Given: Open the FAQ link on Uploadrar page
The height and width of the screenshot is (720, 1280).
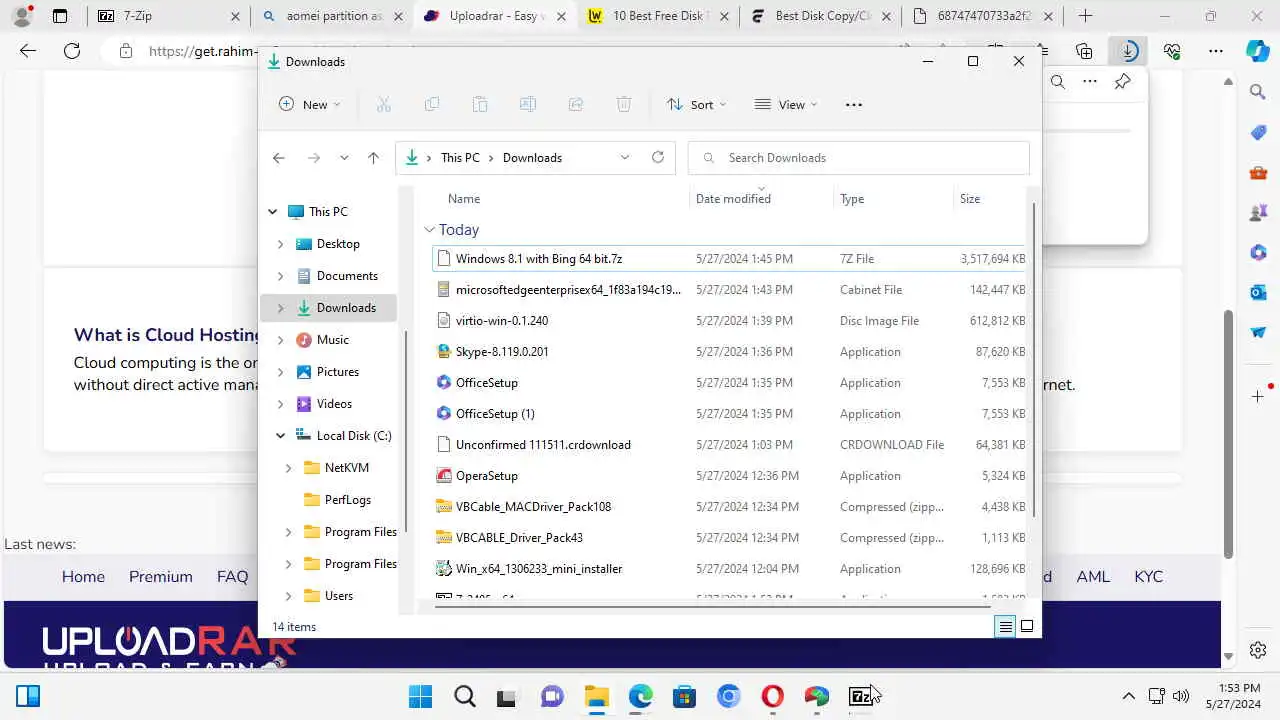Looking at the screenshot, I should click(232, 576).
